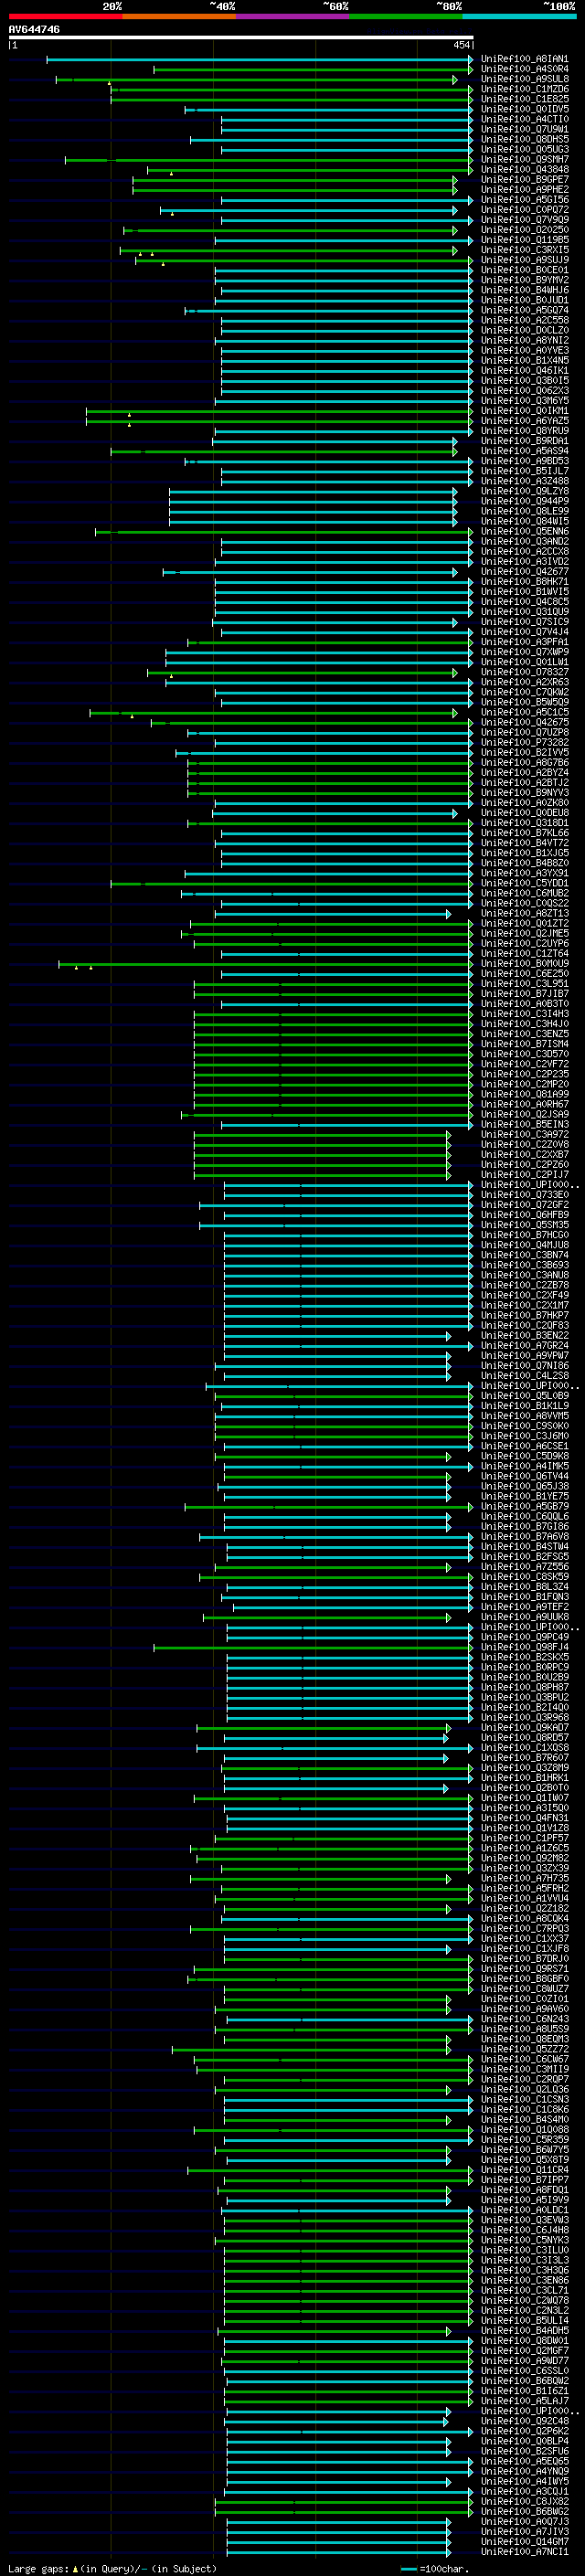The image size is (585, 2576).
Task: Select the UniRef100_A2XR63 label
Action: [x=524, y=682]
